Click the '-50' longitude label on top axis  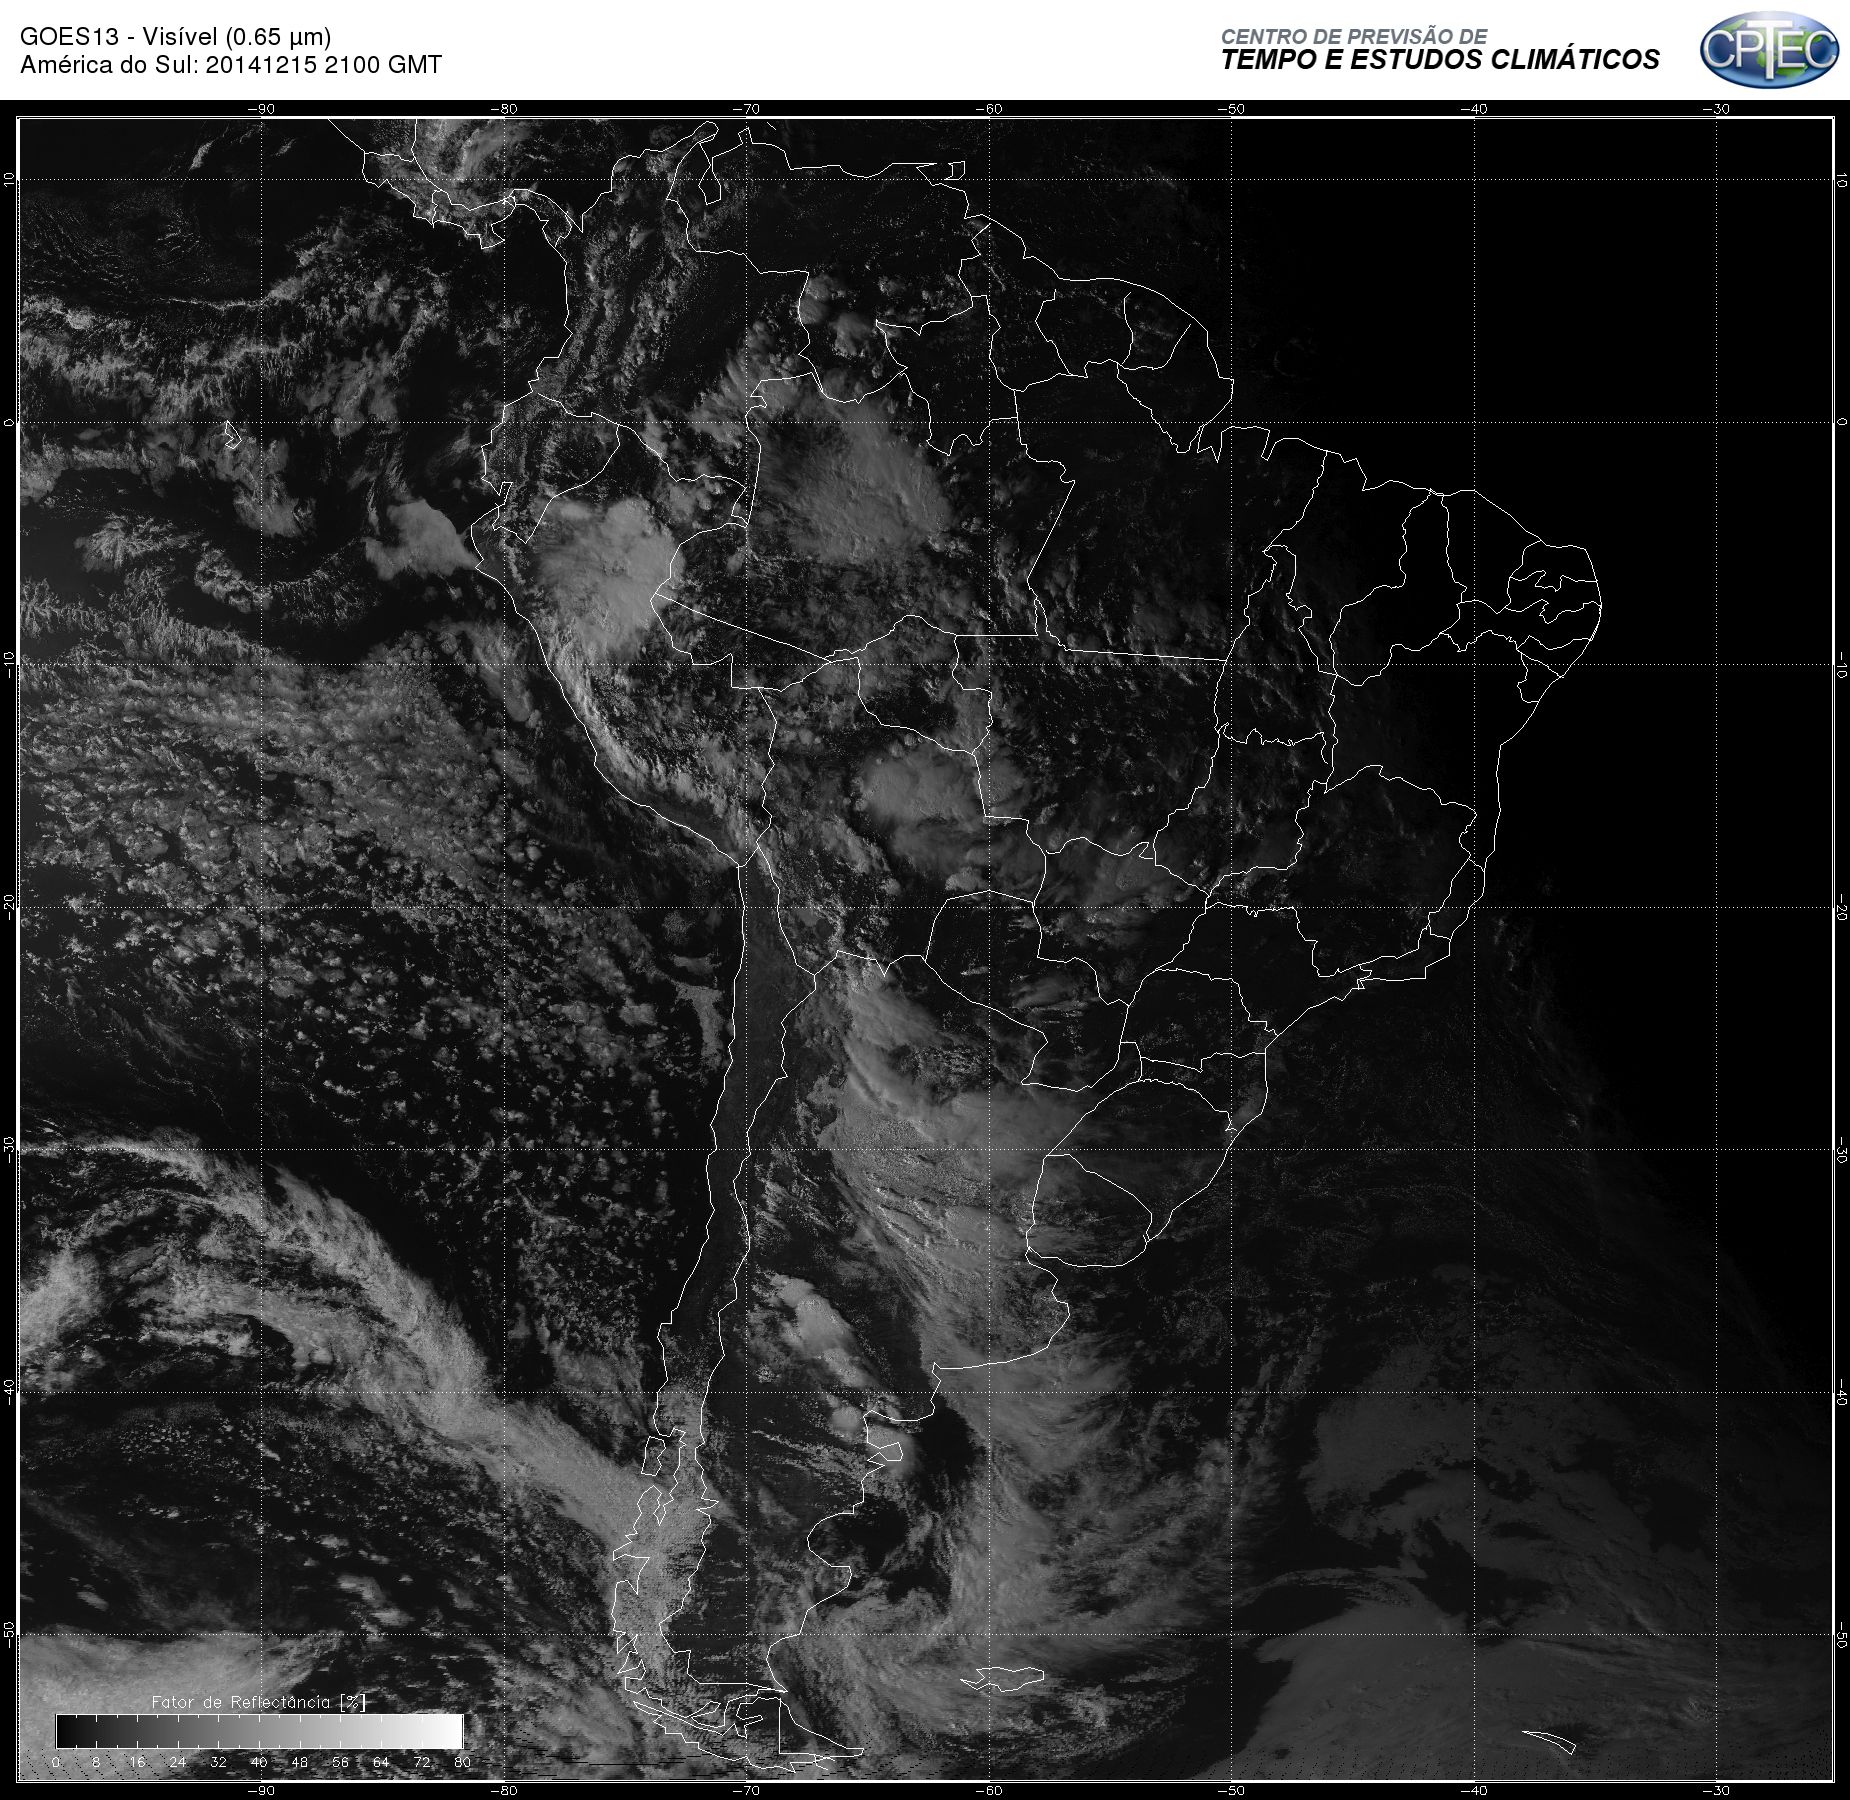(x=1232, y=109)
